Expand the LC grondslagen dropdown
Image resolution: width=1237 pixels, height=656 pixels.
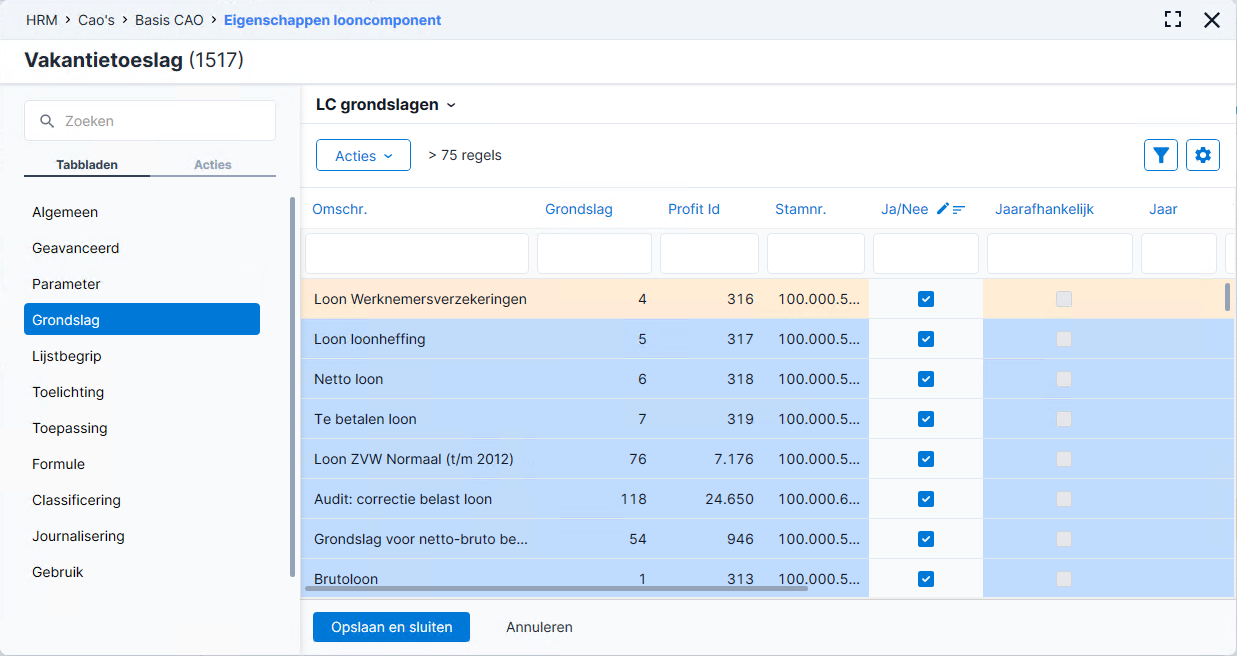pos(386,104)
